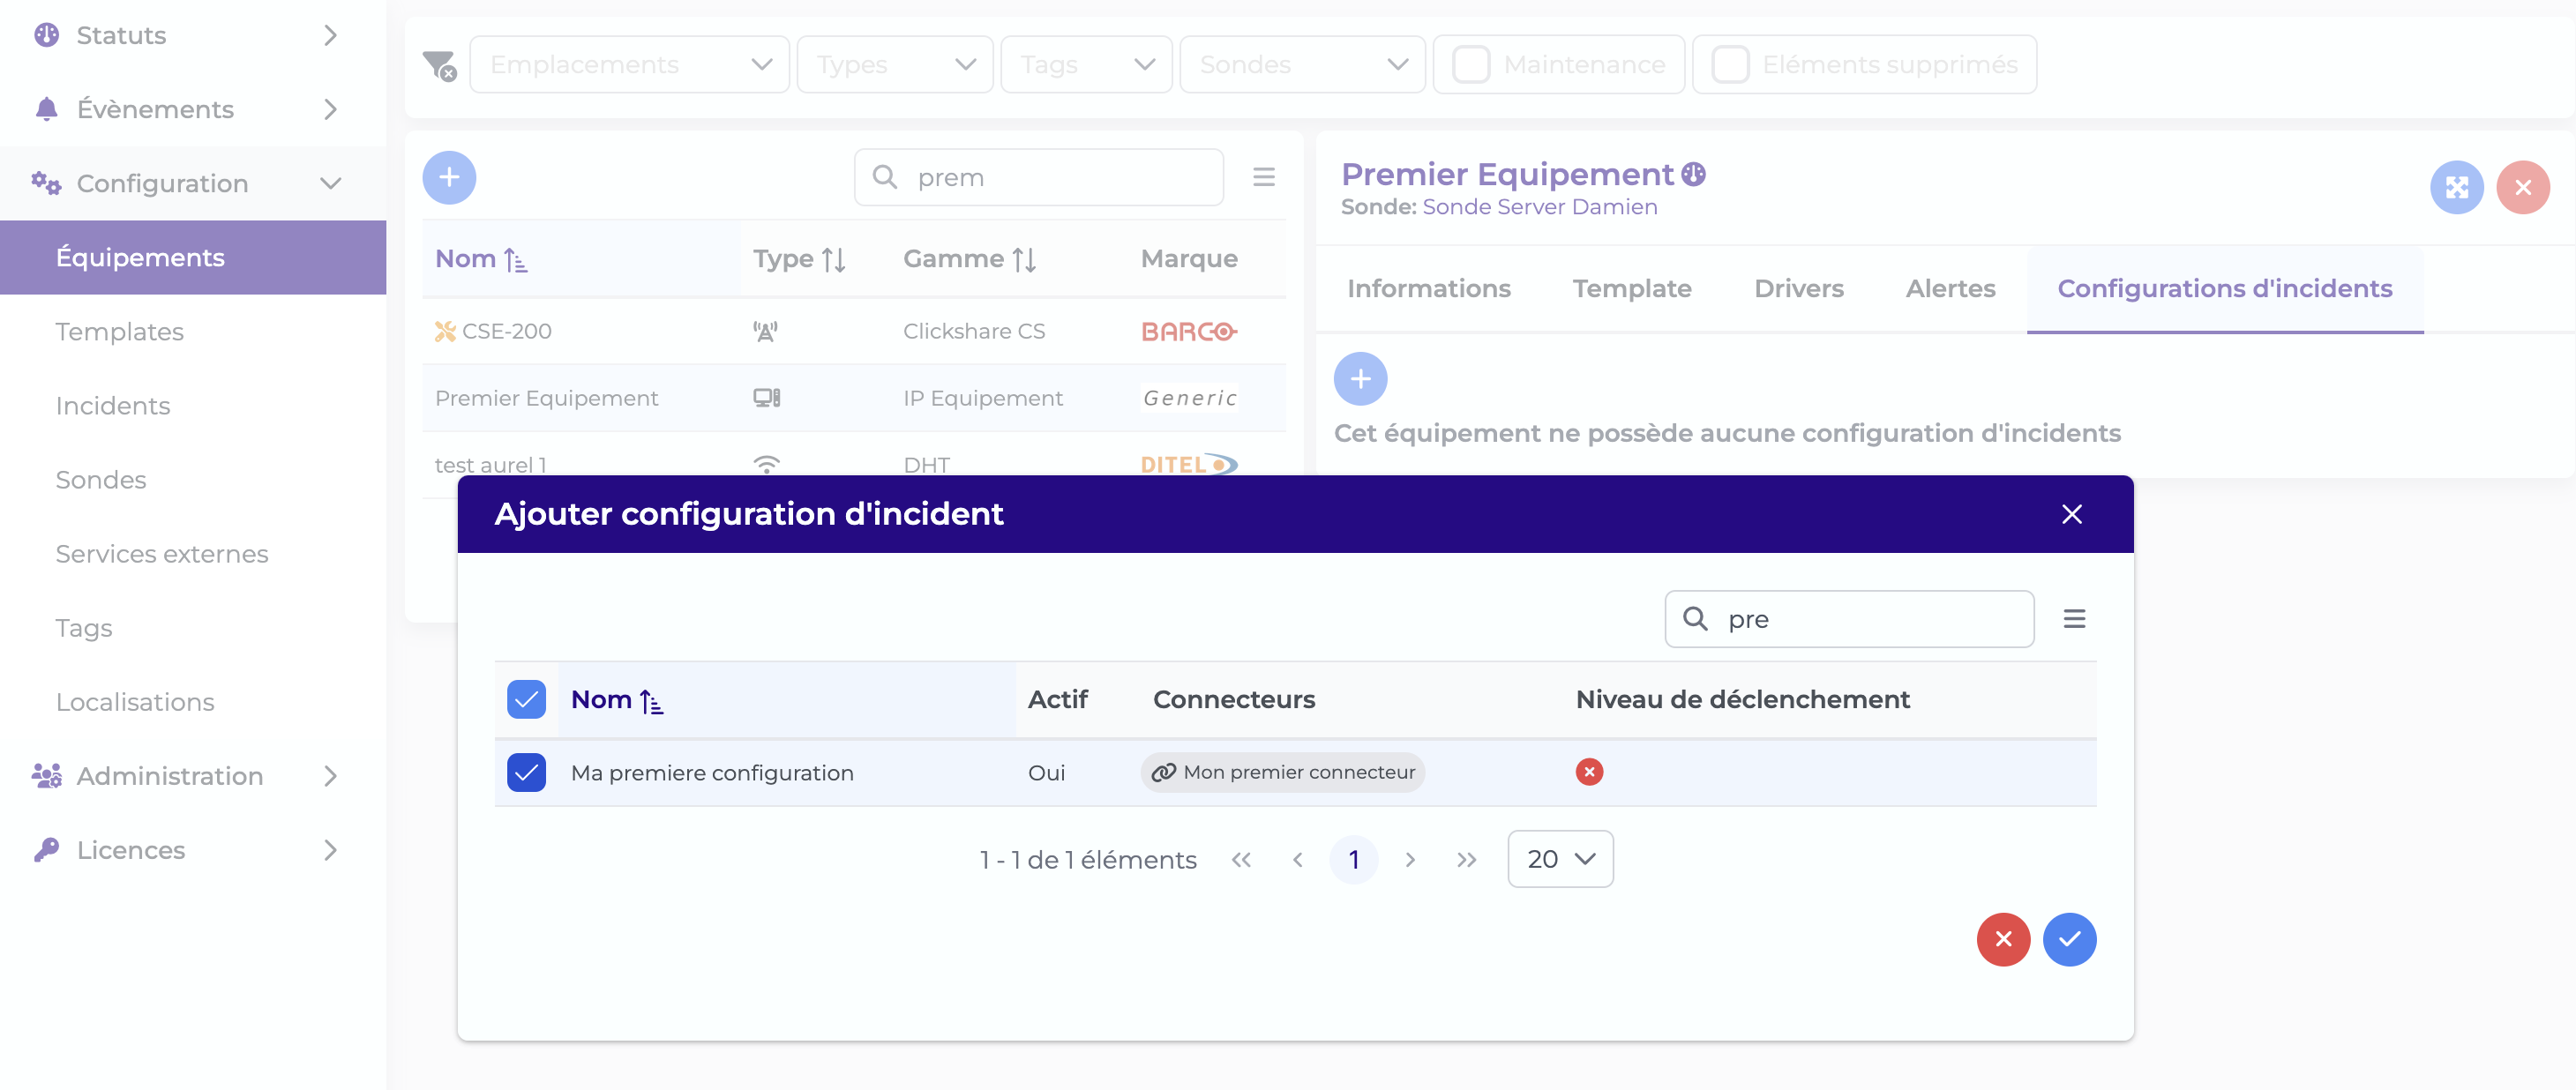Open Tags in the sidebar

(x=193, y=628)
